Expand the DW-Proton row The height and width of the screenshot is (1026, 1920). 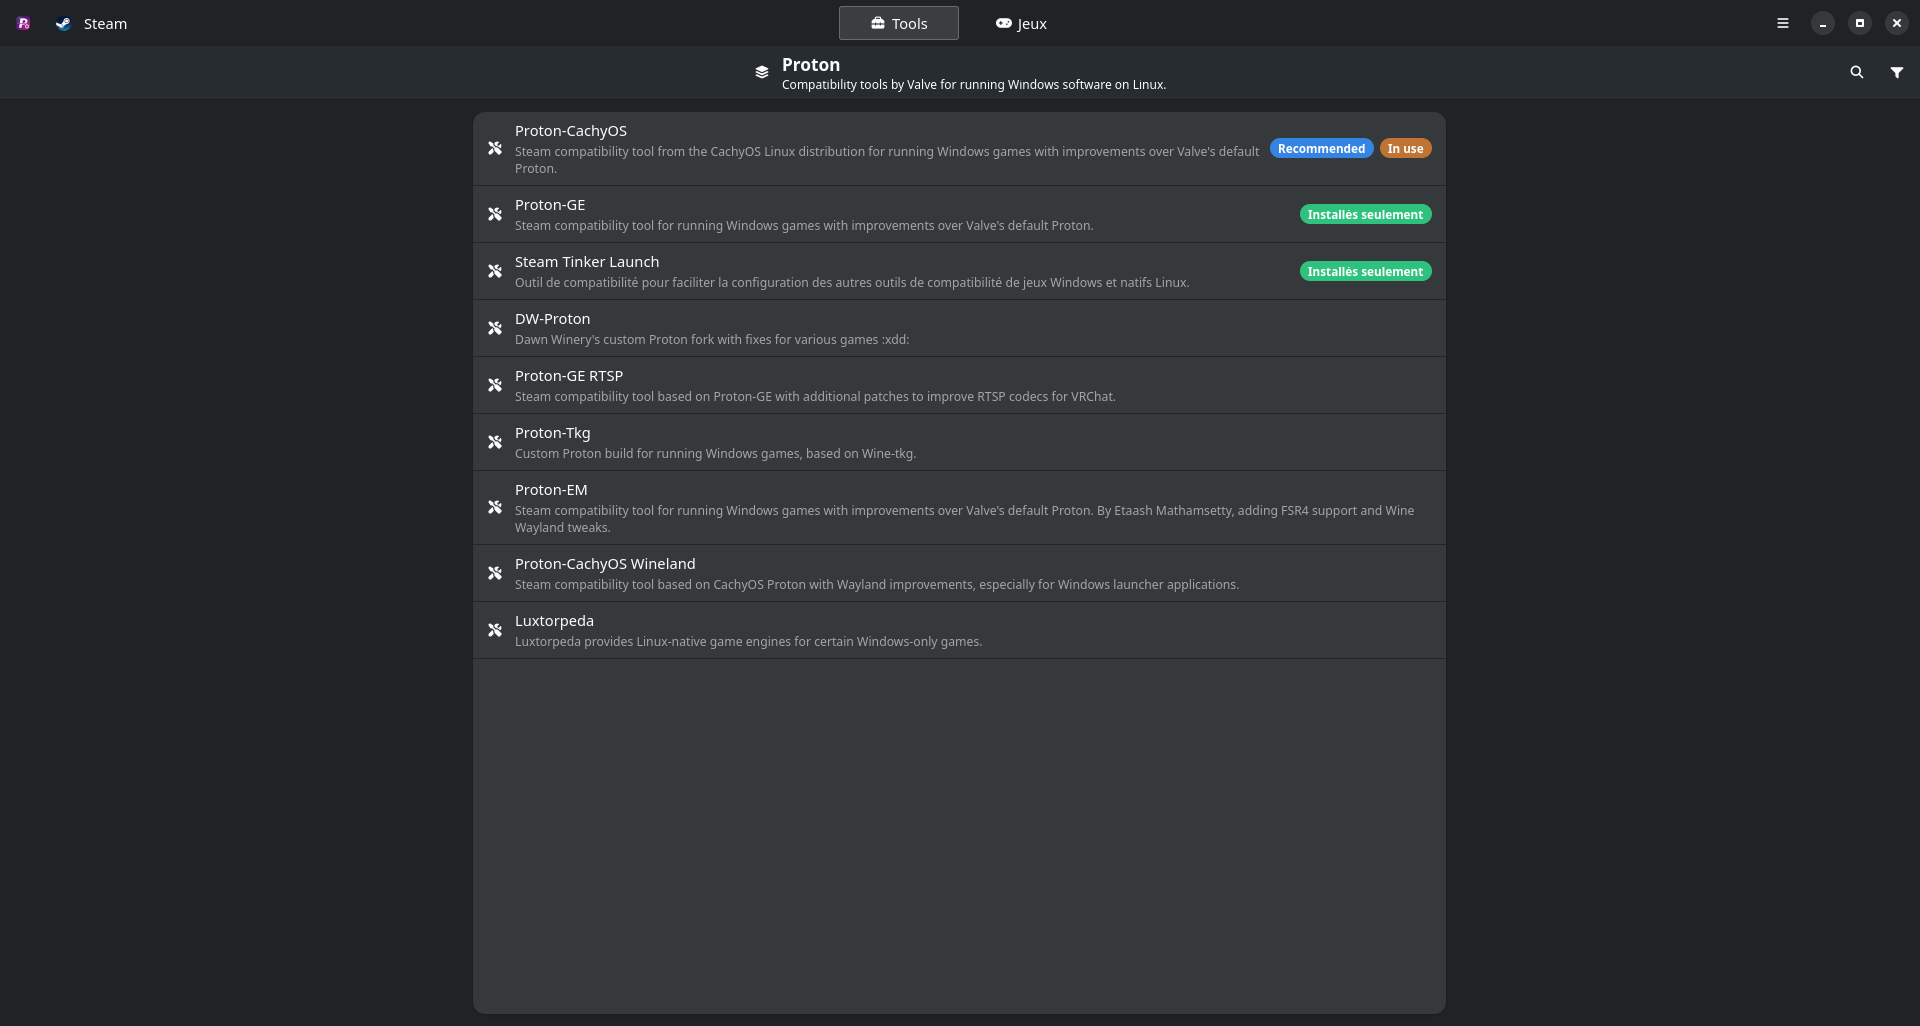(959, 328)
